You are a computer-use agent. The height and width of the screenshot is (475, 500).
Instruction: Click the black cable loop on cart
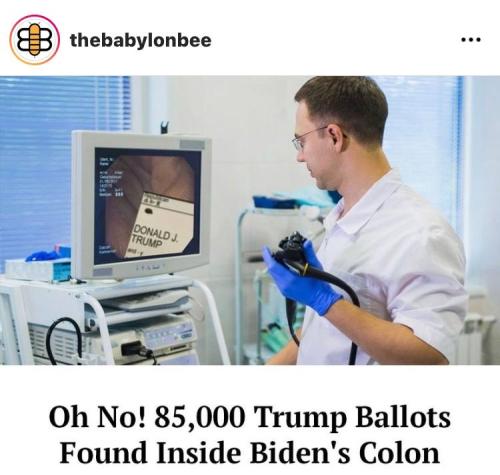[x=64, y=340]
